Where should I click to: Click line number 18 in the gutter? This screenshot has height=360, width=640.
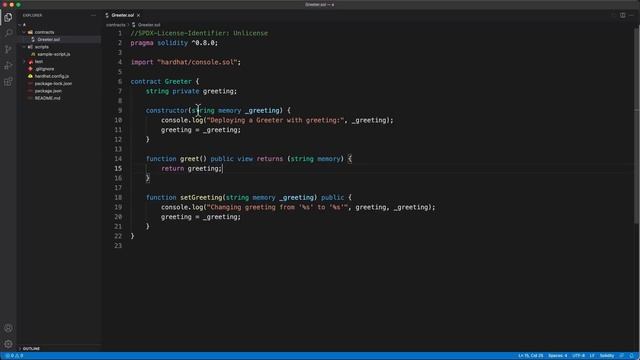tap(118, 198)
